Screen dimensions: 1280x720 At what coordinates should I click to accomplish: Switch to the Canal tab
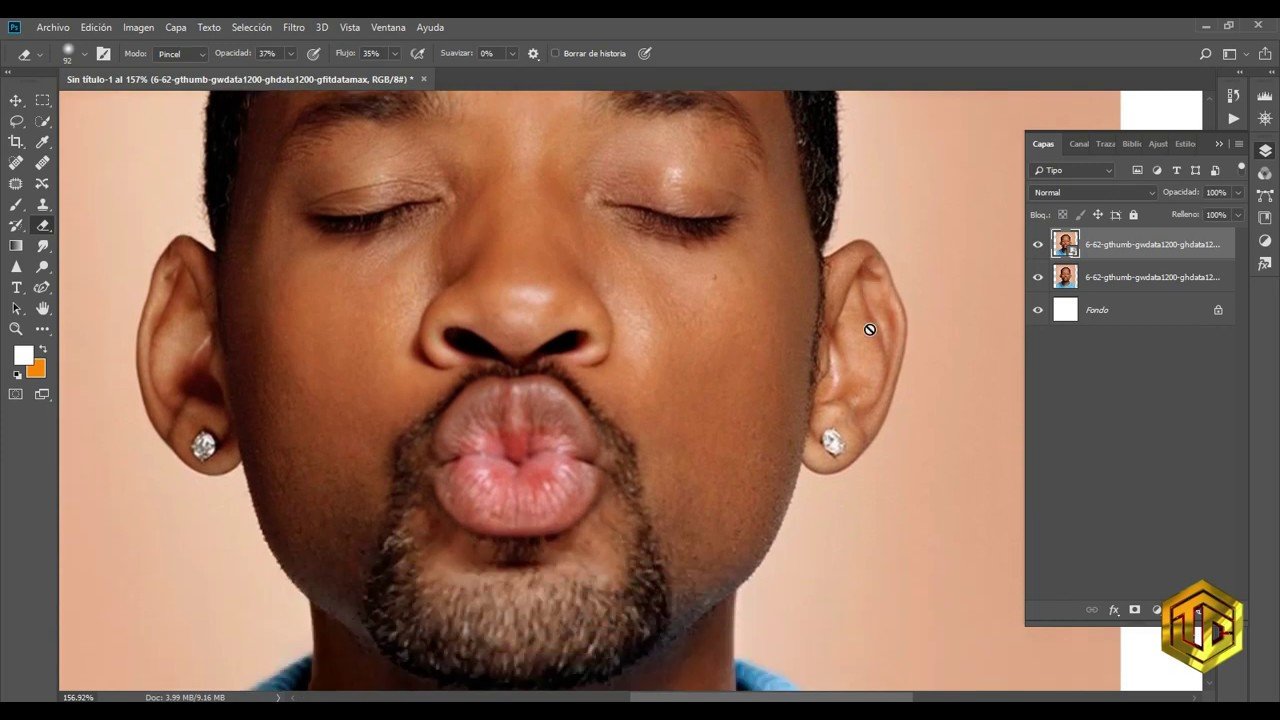click(1078, 144)
